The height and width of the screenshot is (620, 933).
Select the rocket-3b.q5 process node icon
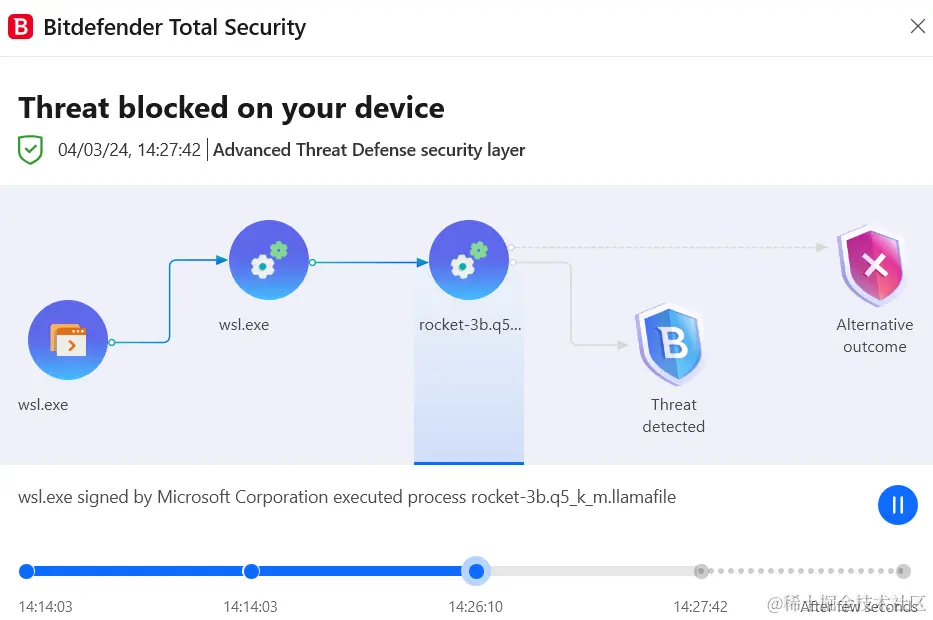click(x=469, y=261)
